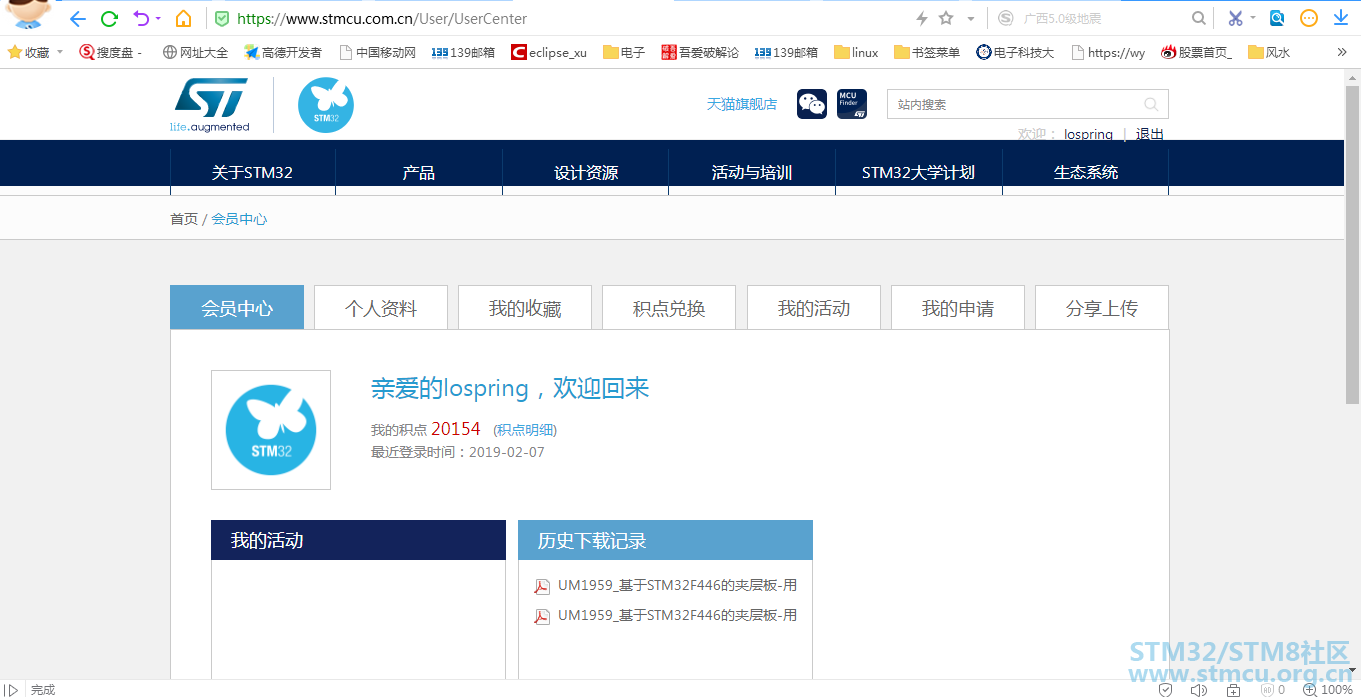The image size is (1361, 697).
Task: Open the 产品 nav menu
Action: 418,172
